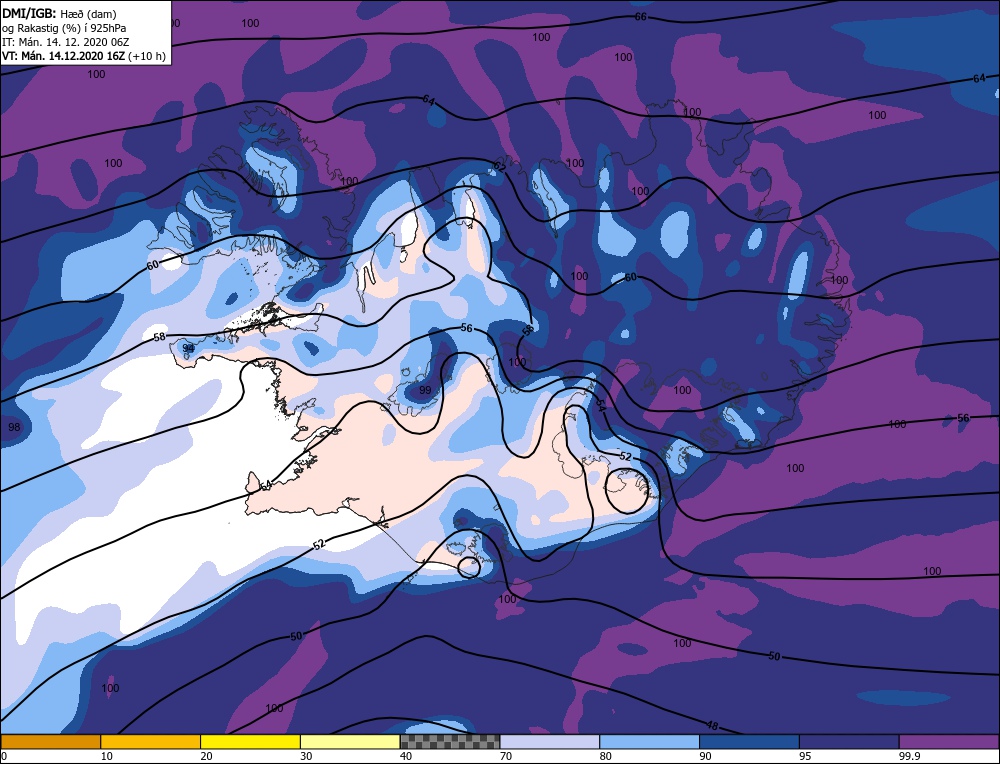Click the light blue 80–90 legend swatch

649,741
